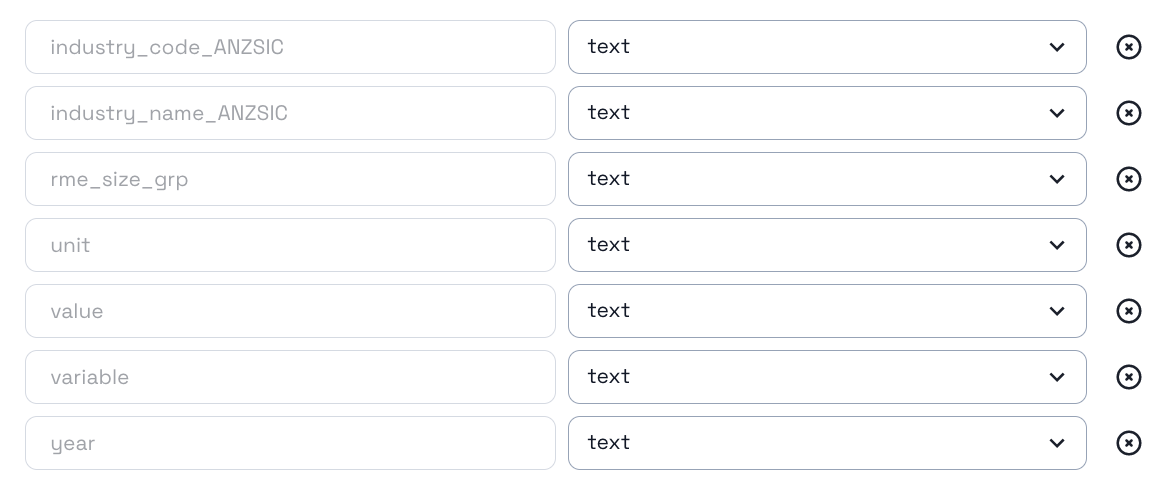Image resolution: width=1168 pixels, height=490 pixels.
Task: Click the industry_code_ANZSIC name field
Action: [x=290, y=47]
